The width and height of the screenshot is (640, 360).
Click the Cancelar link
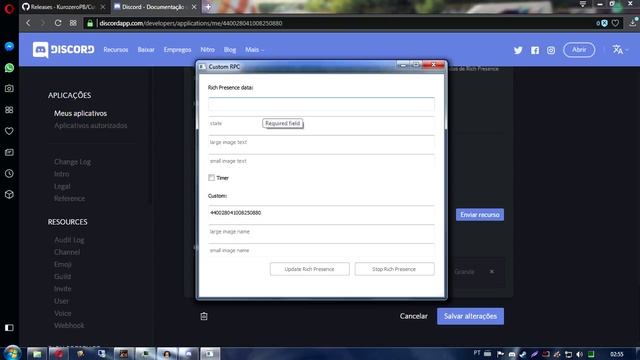point(413,316)
